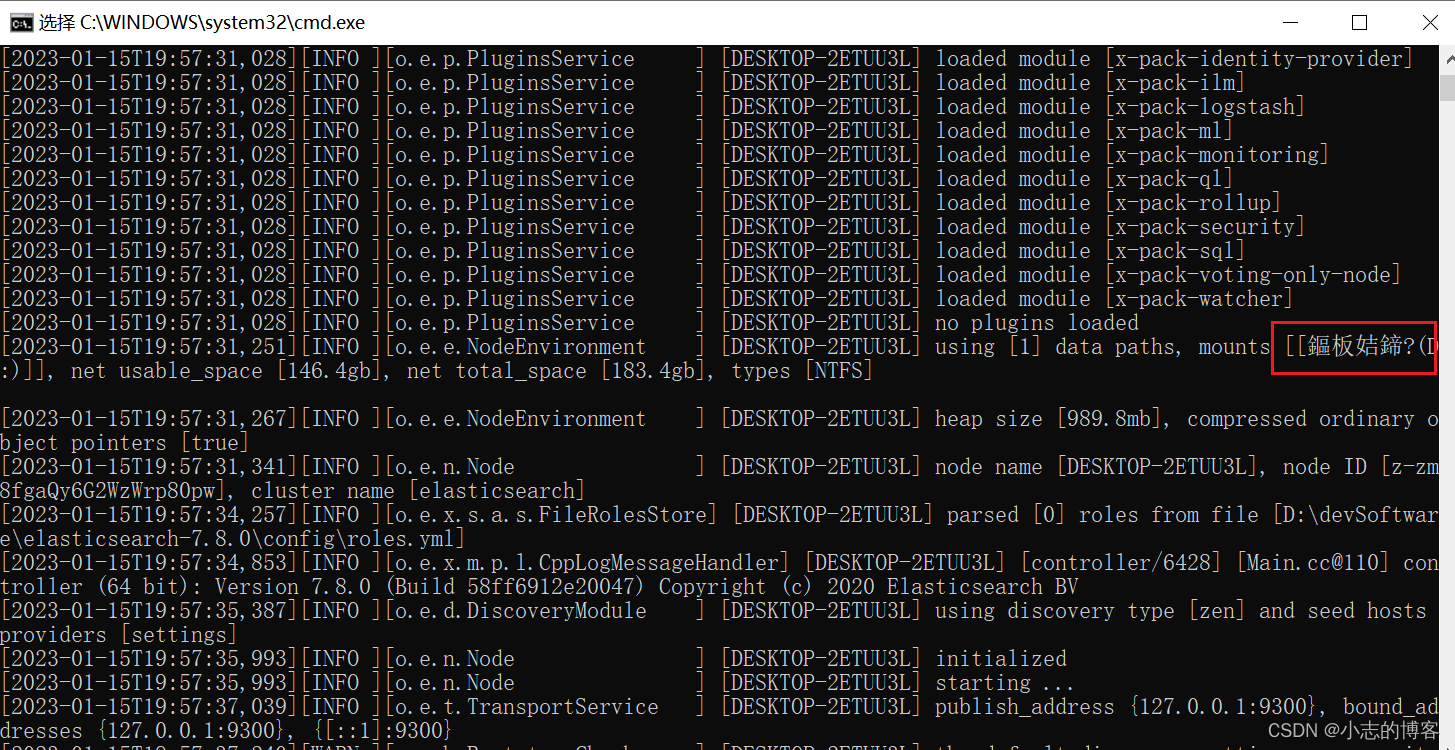Screen dimensions: 1455x750
Task: Click the text [x-pack-ql]
Action: click(x=1170, y=179)
